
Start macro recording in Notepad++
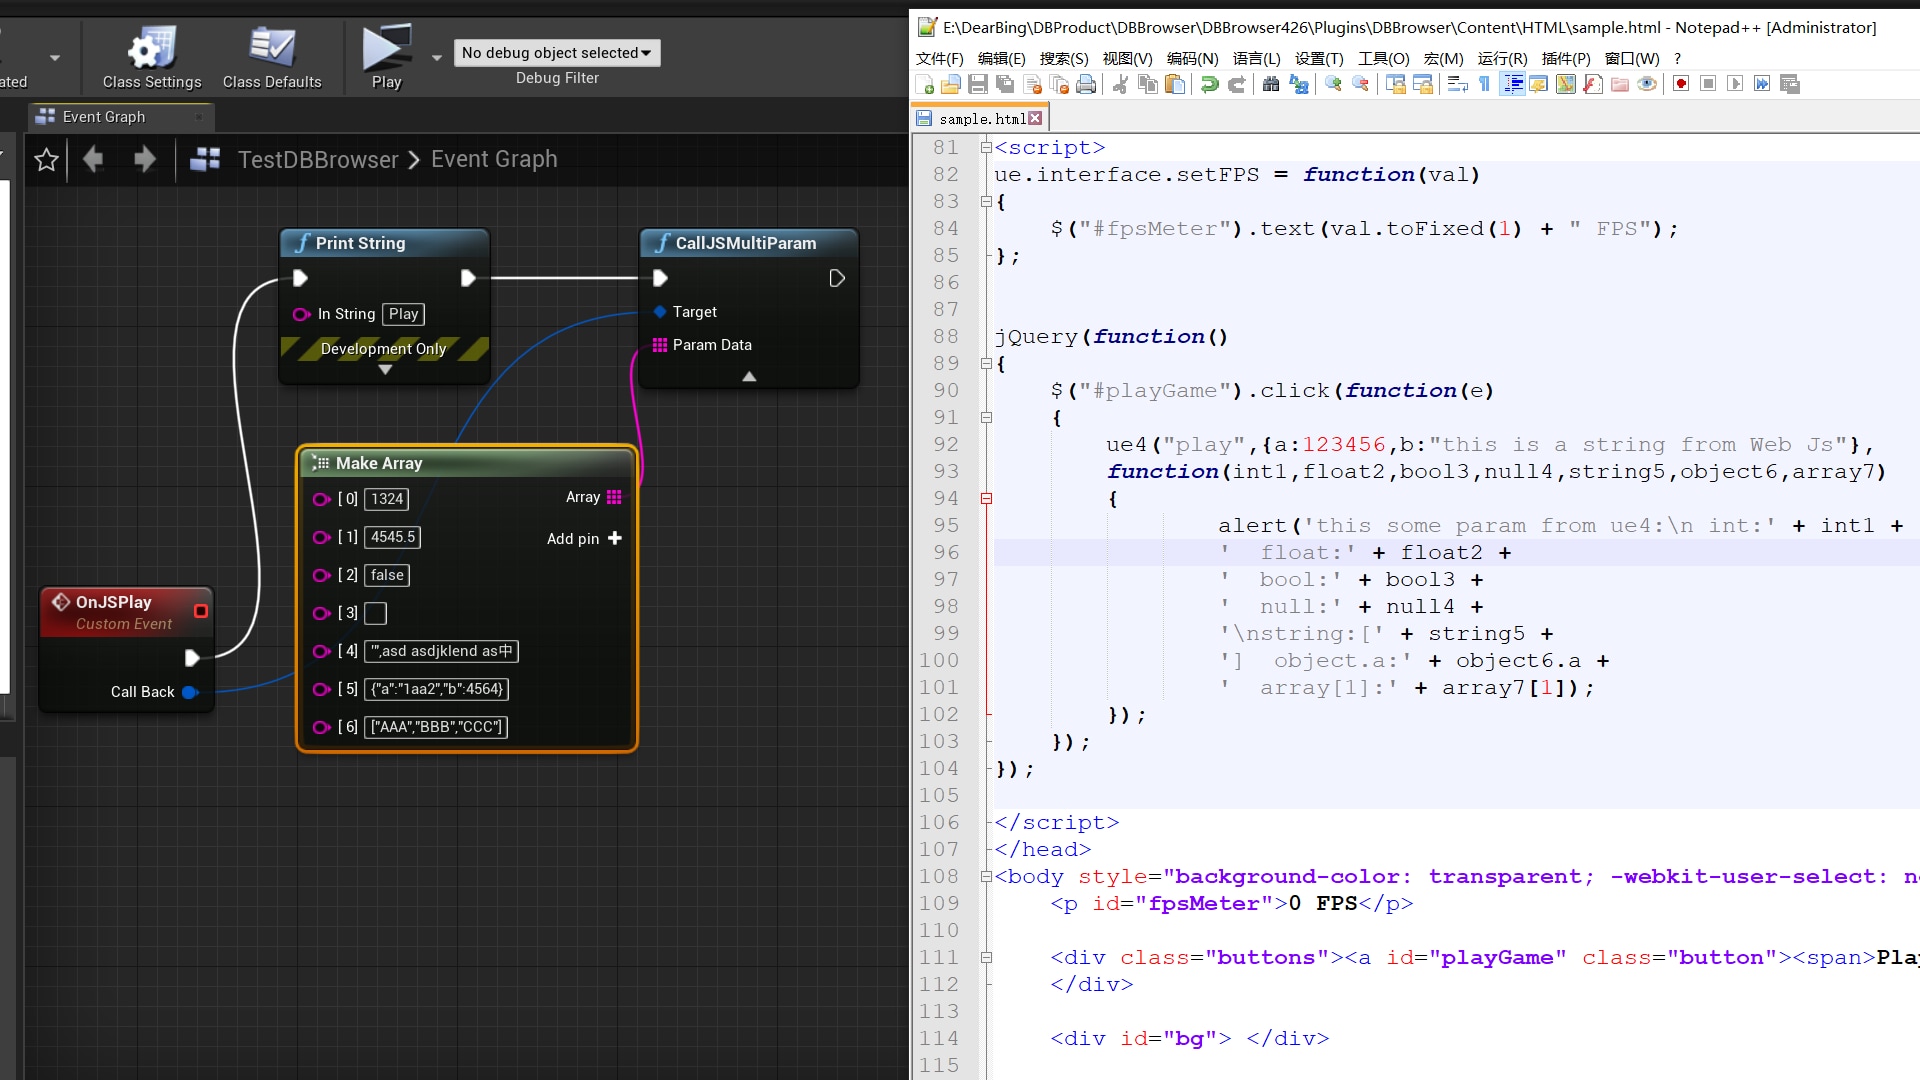click(x=1681, y=84)
